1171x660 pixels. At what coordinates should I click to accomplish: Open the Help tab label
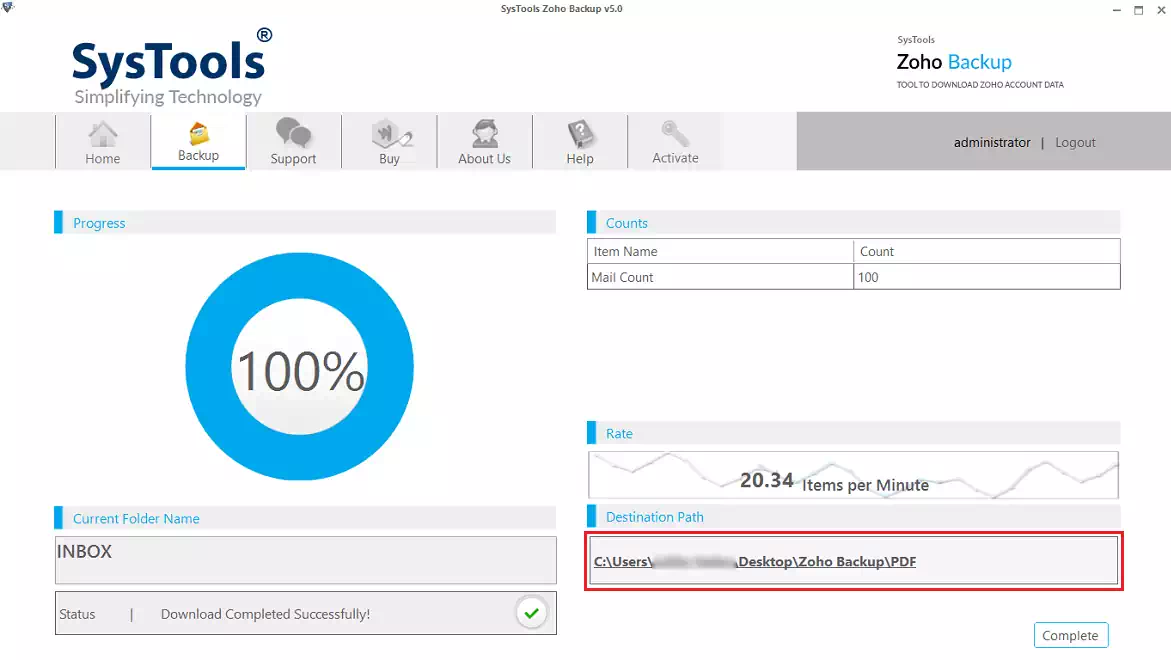coord(580,158)
